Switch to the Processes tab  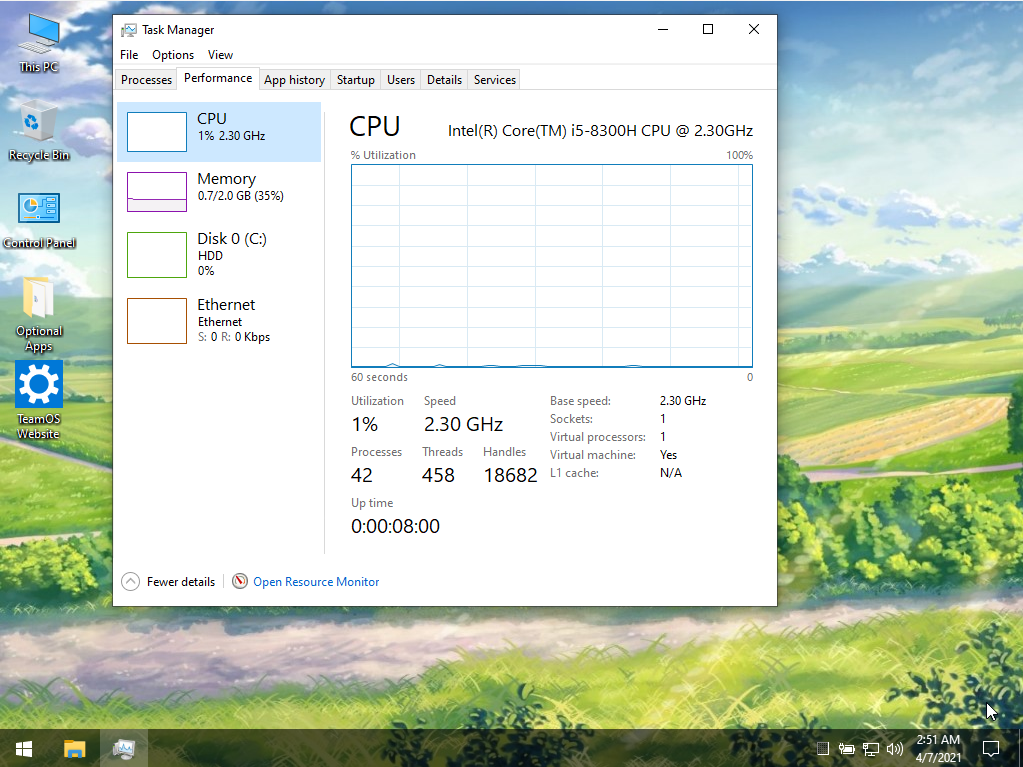point(146,80)
